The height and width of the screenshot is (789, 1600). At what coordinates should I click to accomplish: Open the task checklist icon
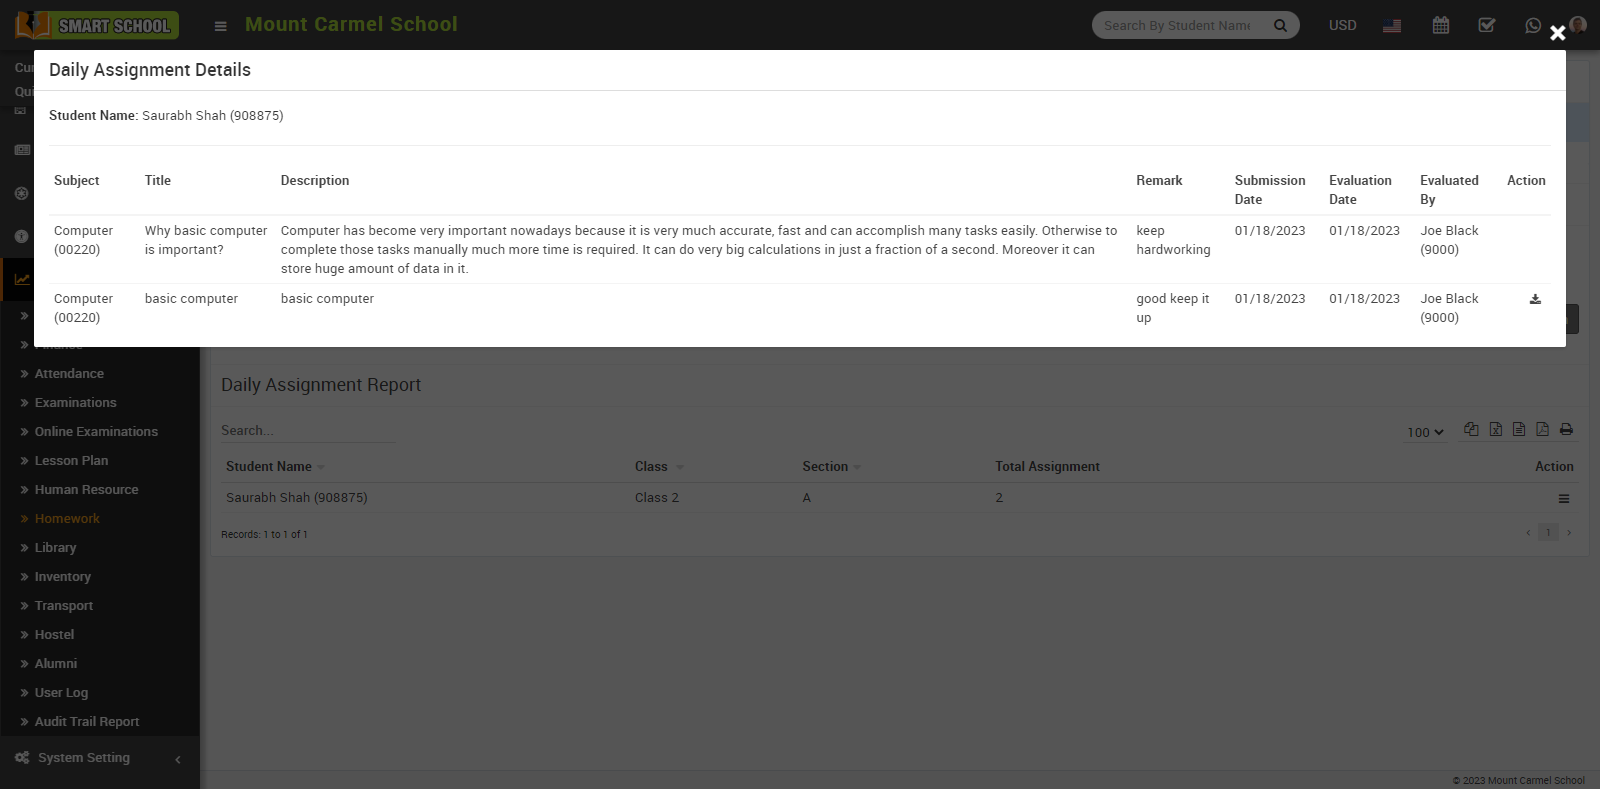point(1487,25)
